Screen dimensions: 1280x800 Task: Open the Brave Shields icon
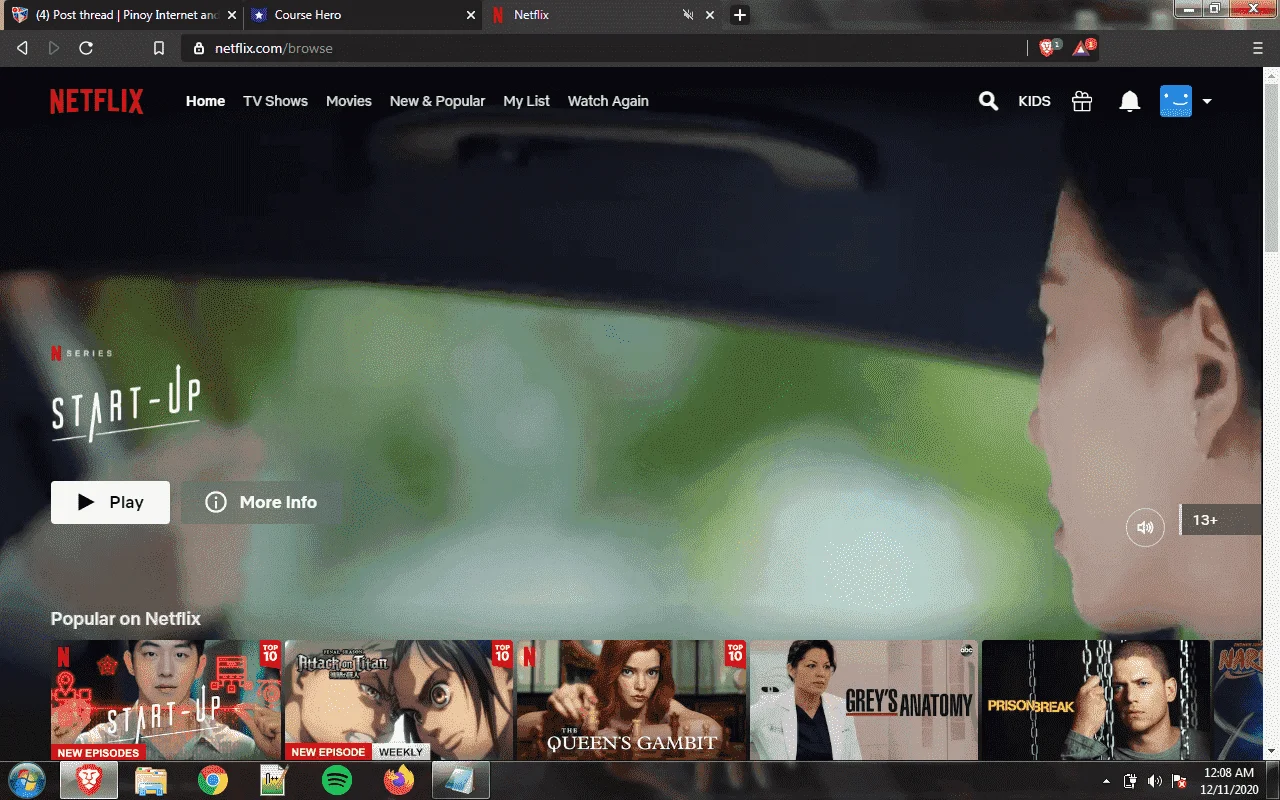tap(1048, 48)
